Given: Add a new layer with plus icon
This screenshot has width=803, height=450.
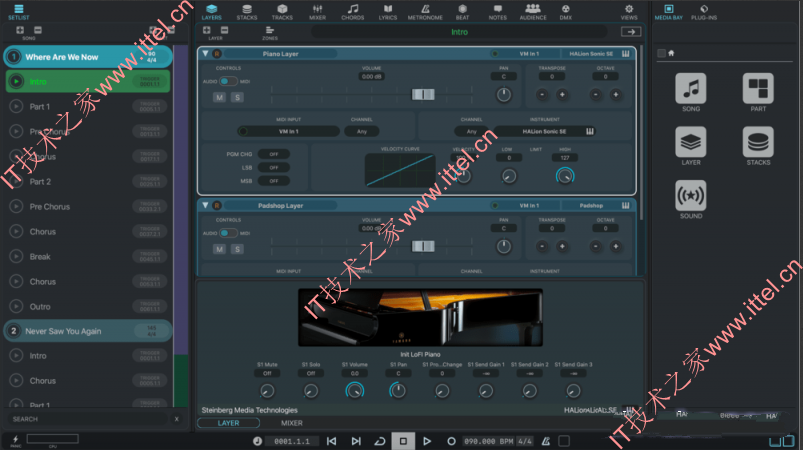Looking at the screenshot, I should click(x=207, y=31).
